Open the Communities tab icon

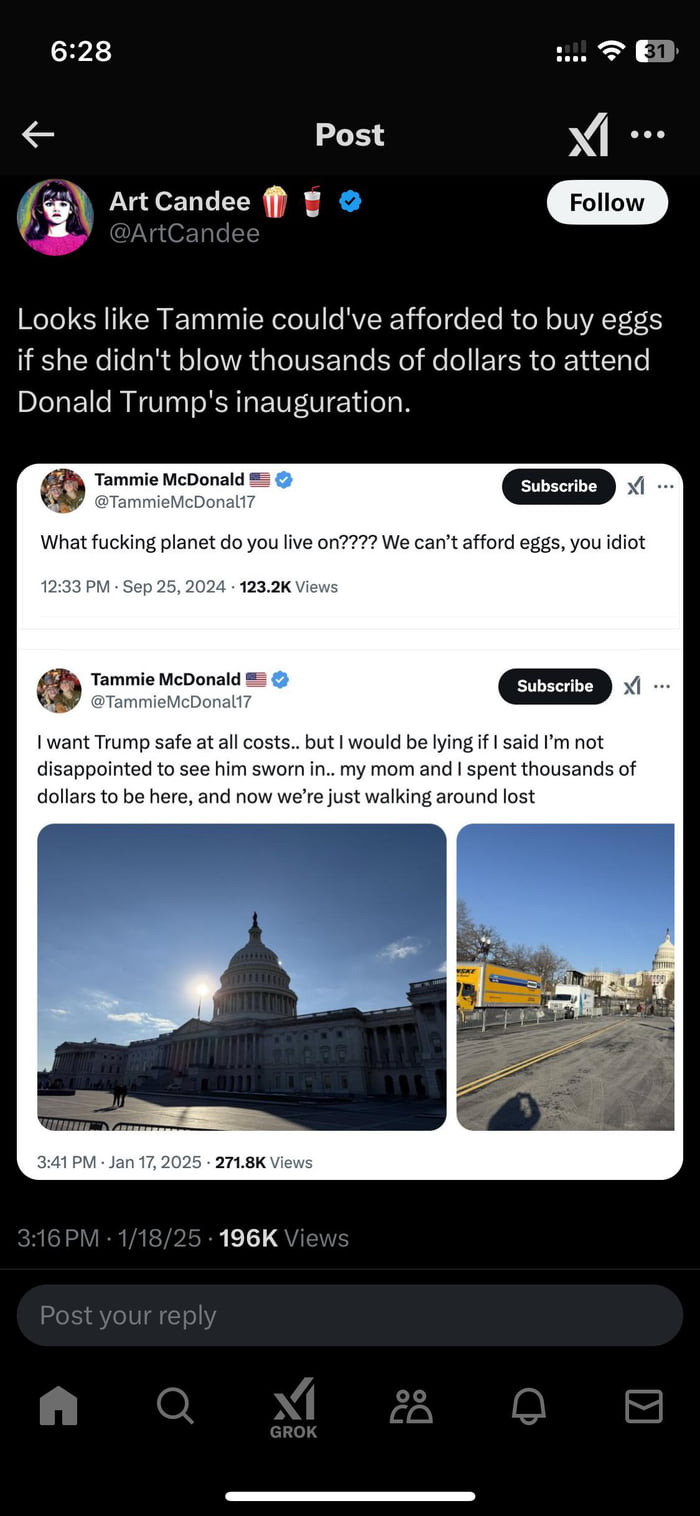(x=411, y=1406)
